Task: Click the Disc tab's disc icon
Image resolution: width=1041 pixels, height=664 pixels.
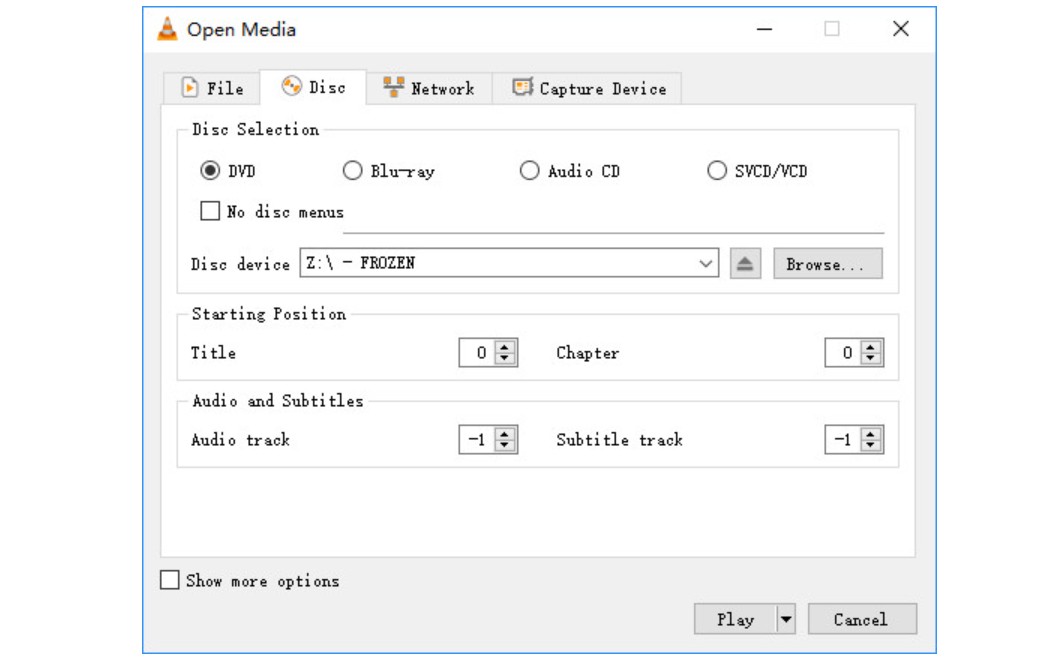Action: coord(291,88)
